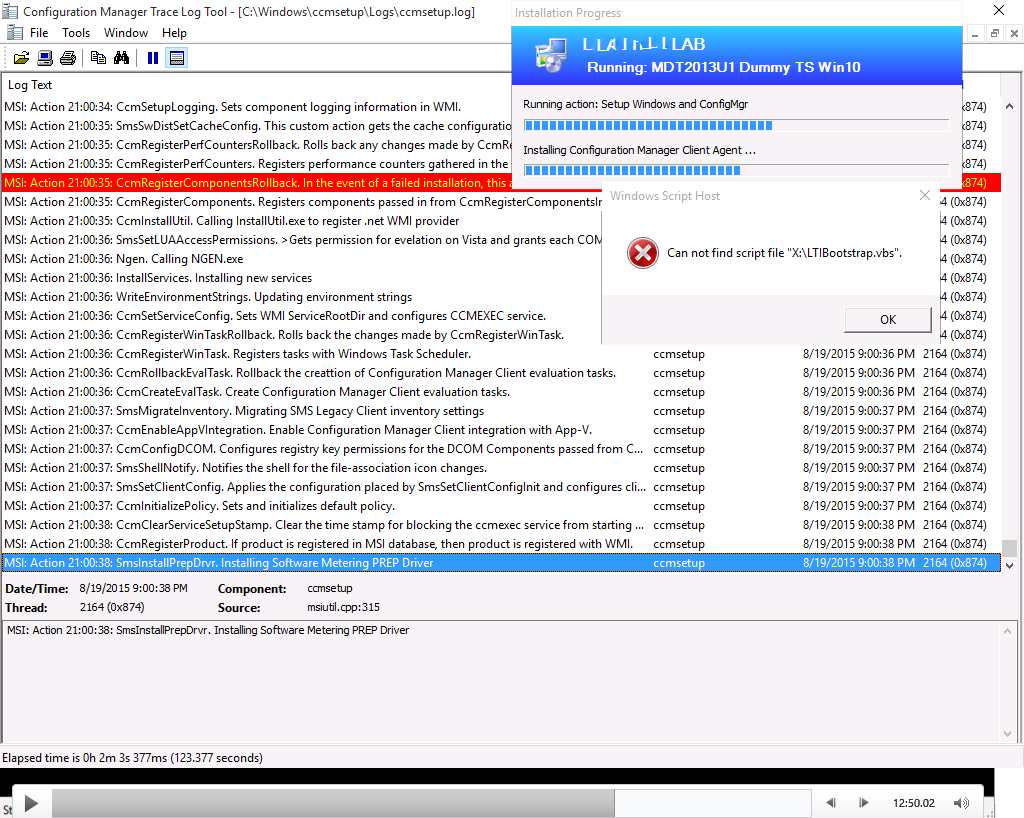
Task: Select the Ngen. Calling NGEN.exe log row
Action: [x=502, y=259]
